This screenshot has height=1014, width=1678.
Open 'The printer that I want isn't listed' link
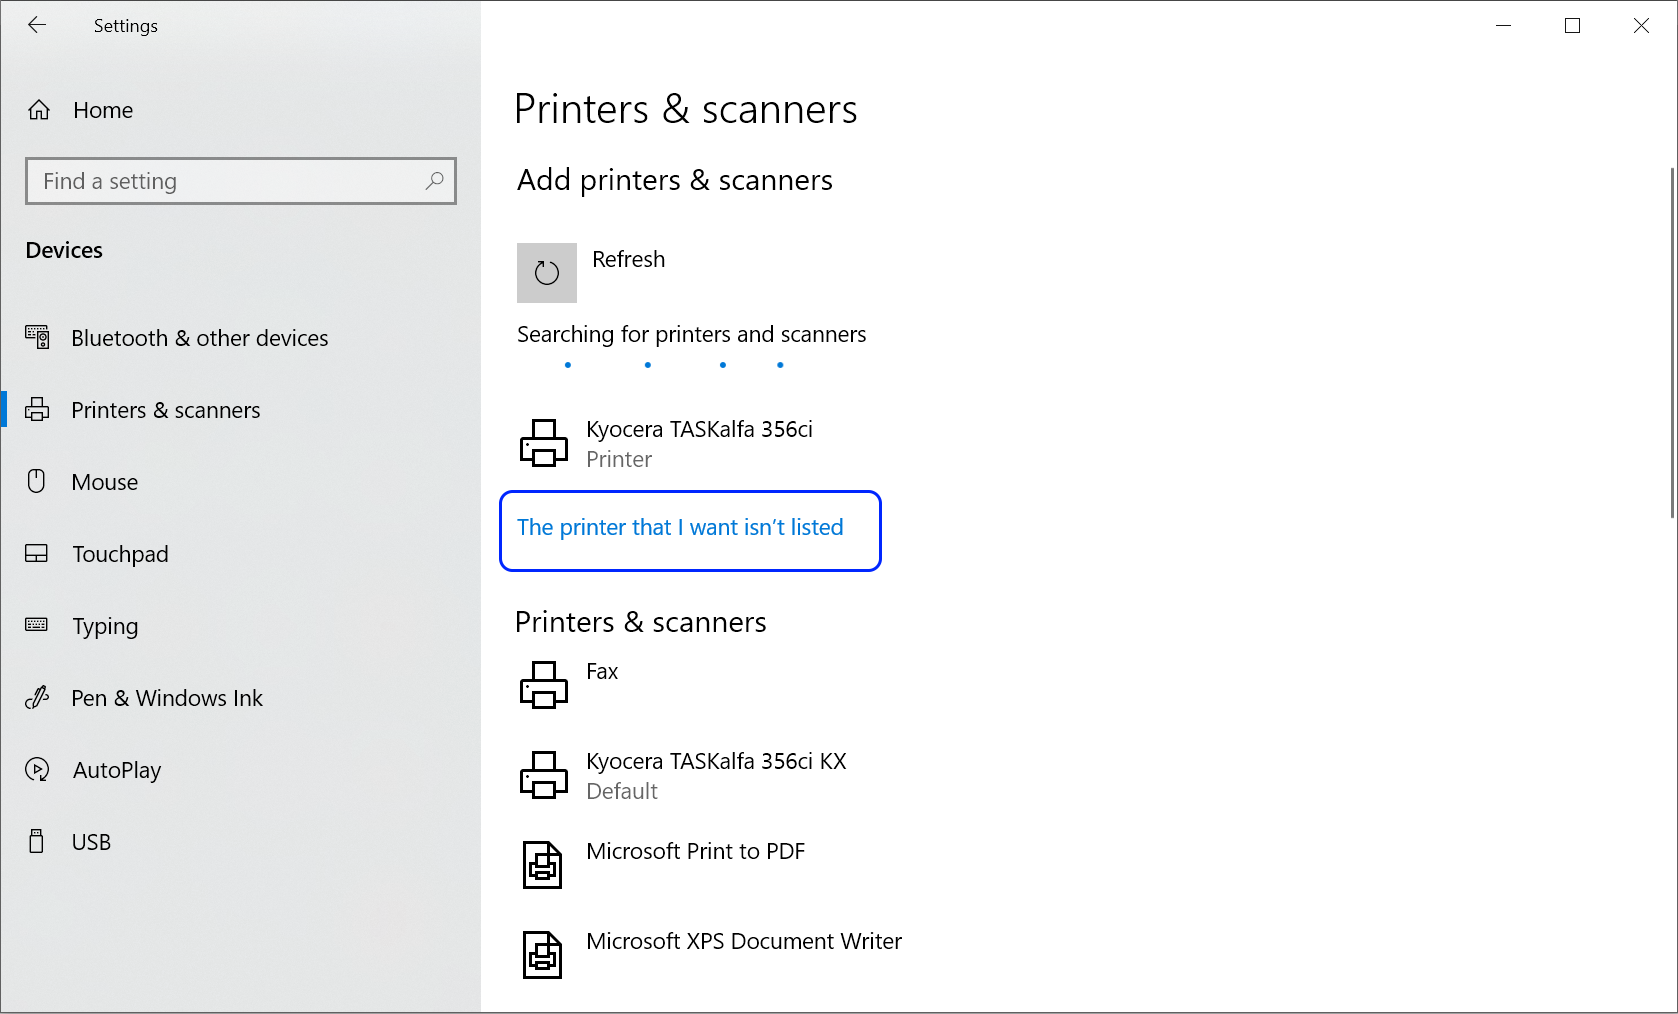(x=680, y=528)
